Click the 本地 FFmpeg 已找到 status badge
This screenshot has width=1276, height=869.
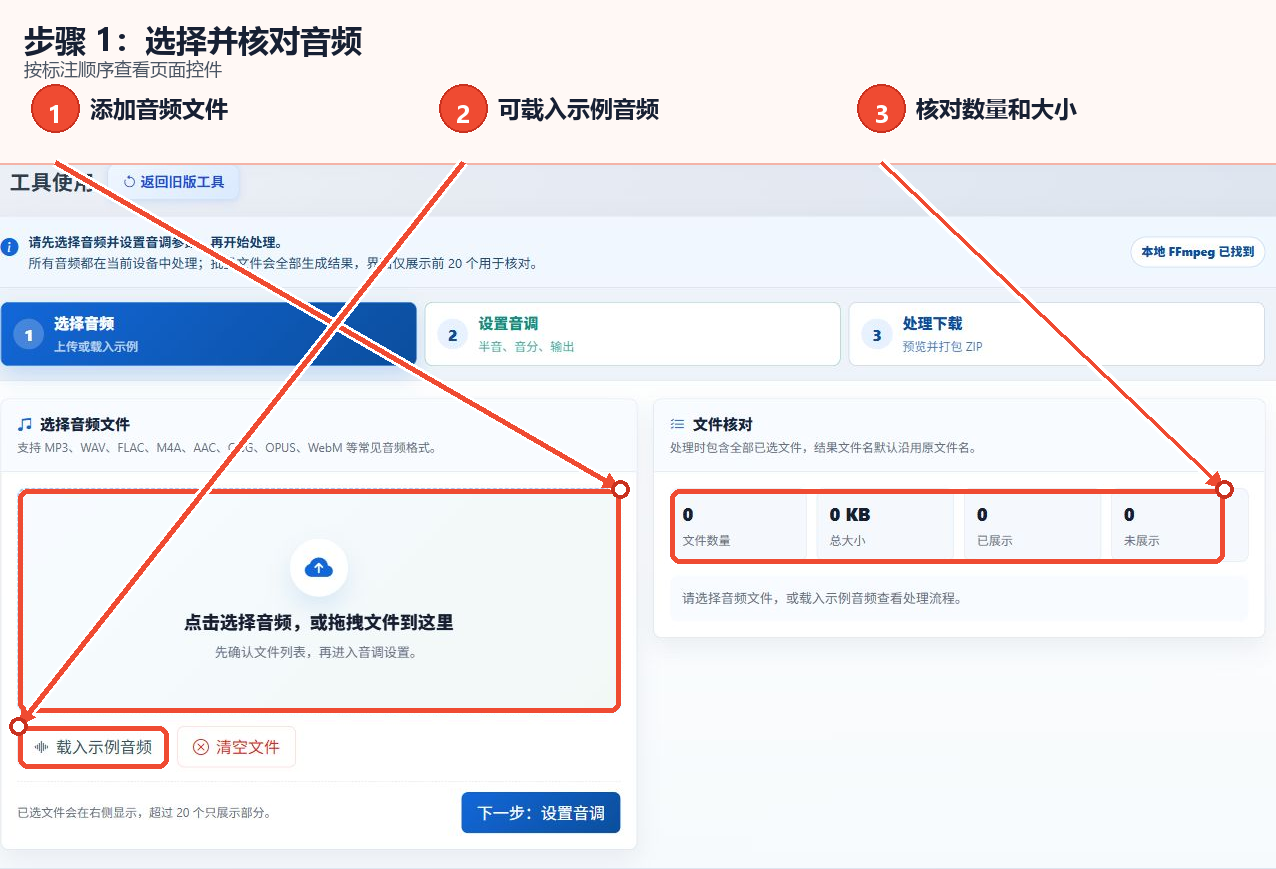[x=1197, y=252]
